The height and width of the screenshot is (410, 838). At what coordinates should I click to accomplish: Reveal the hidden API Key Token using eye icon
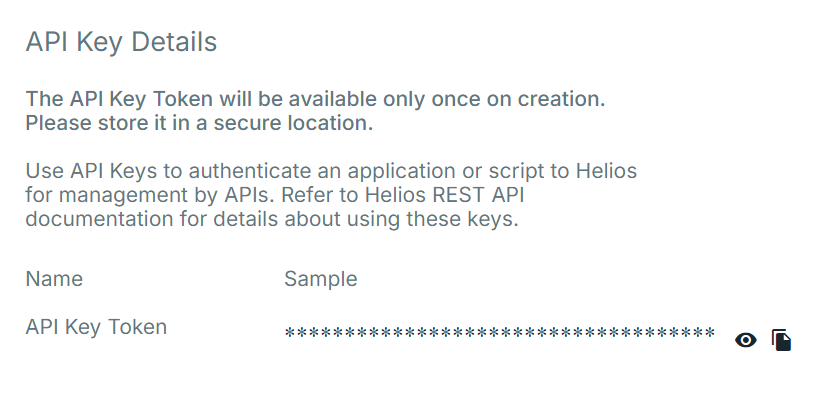coord(746,340)
